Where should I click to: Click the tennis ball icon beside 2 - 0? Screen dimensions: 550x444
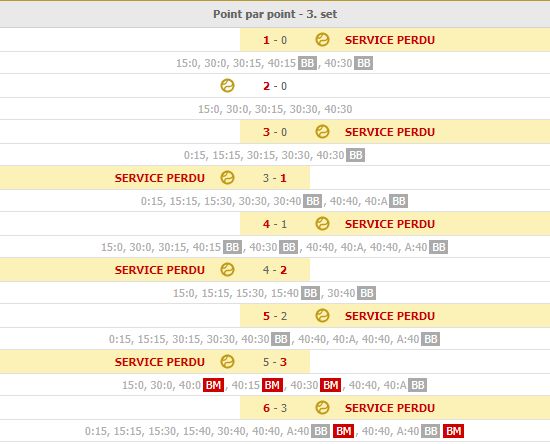(x=227, y=86)
